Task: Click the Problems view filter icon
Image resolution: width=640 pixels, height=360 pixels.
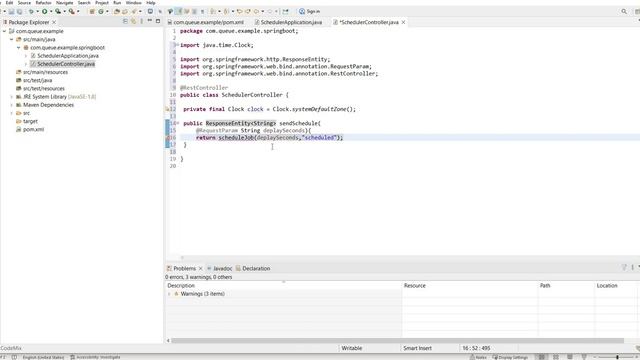Action: pos(624,267)
